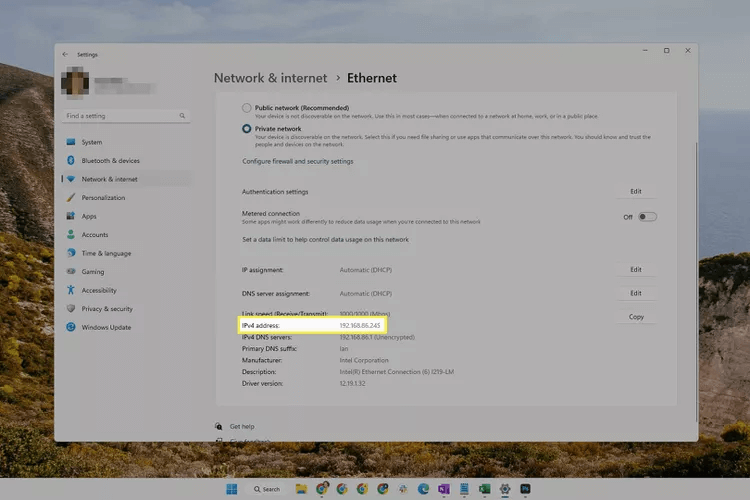Open the Apps sidebar icon

point(71,216)
